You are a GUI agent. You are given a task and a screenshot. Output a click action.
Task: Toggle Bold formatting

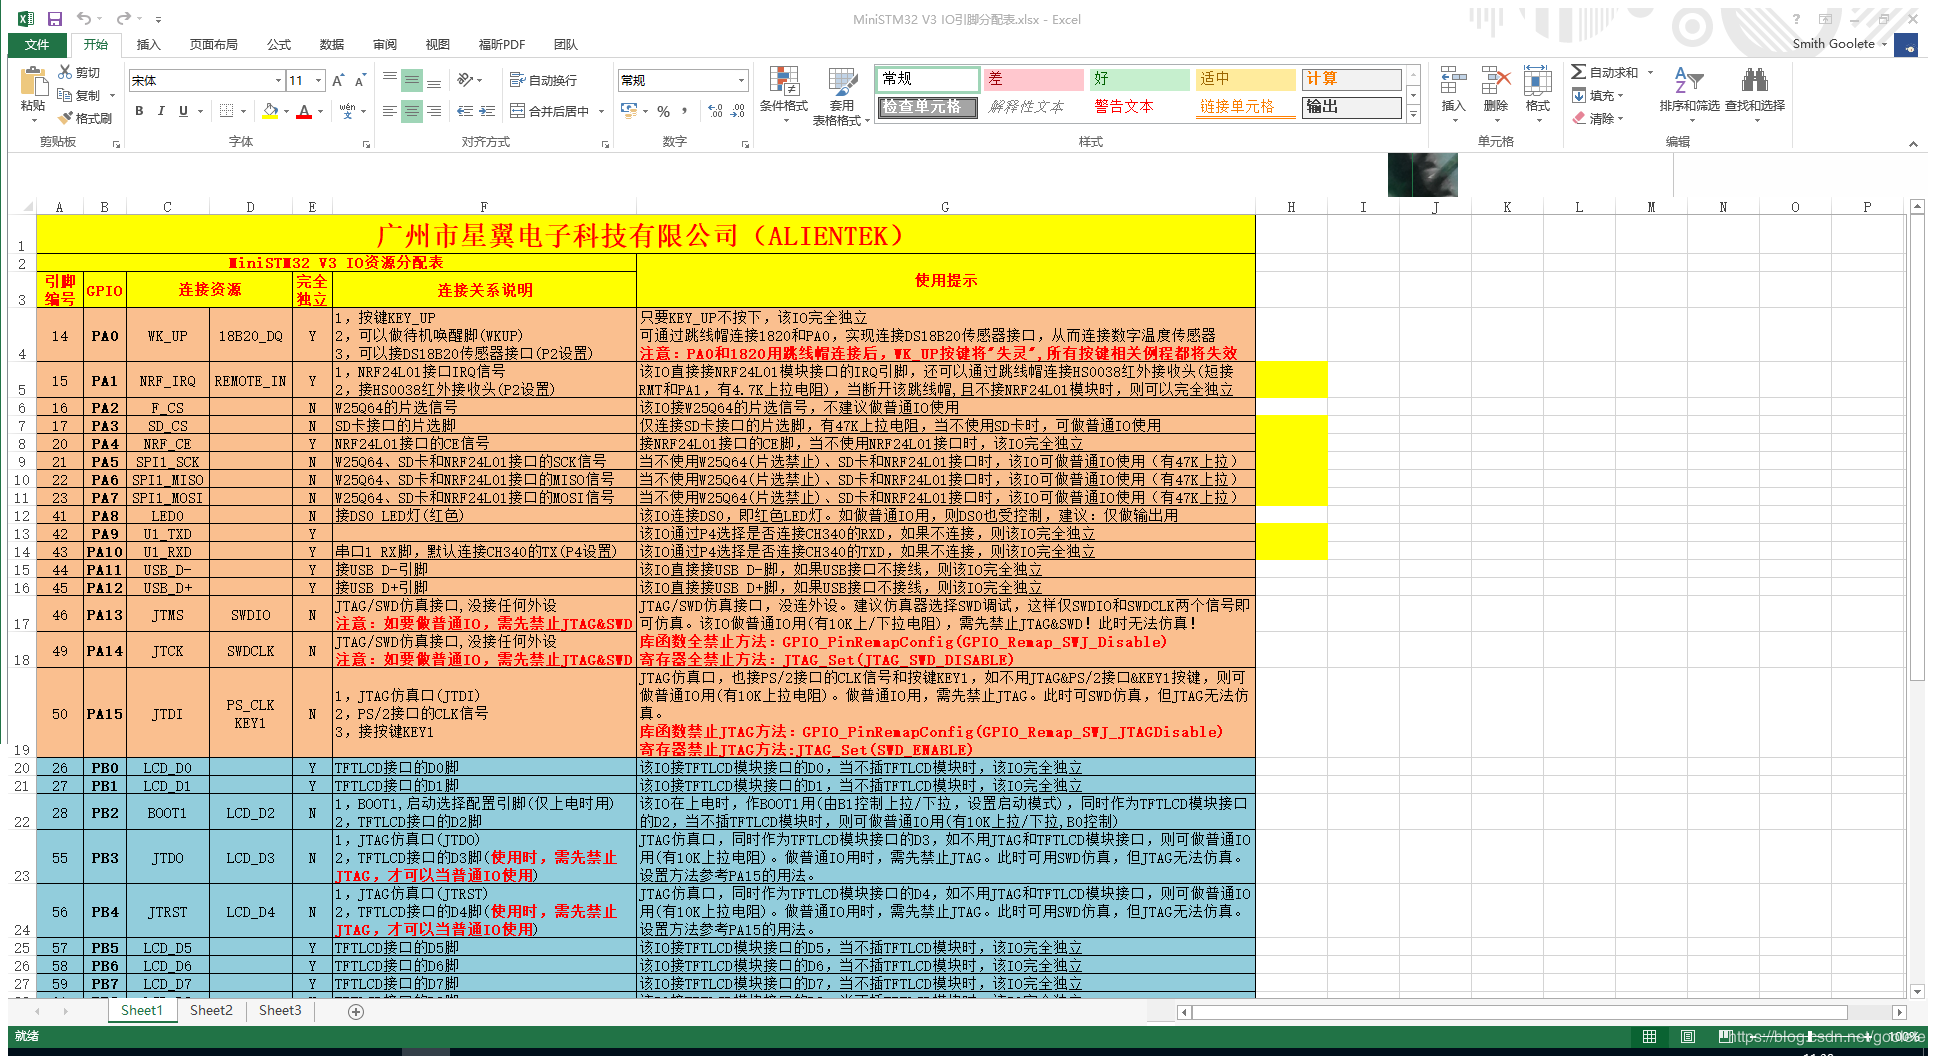(139, 111)
